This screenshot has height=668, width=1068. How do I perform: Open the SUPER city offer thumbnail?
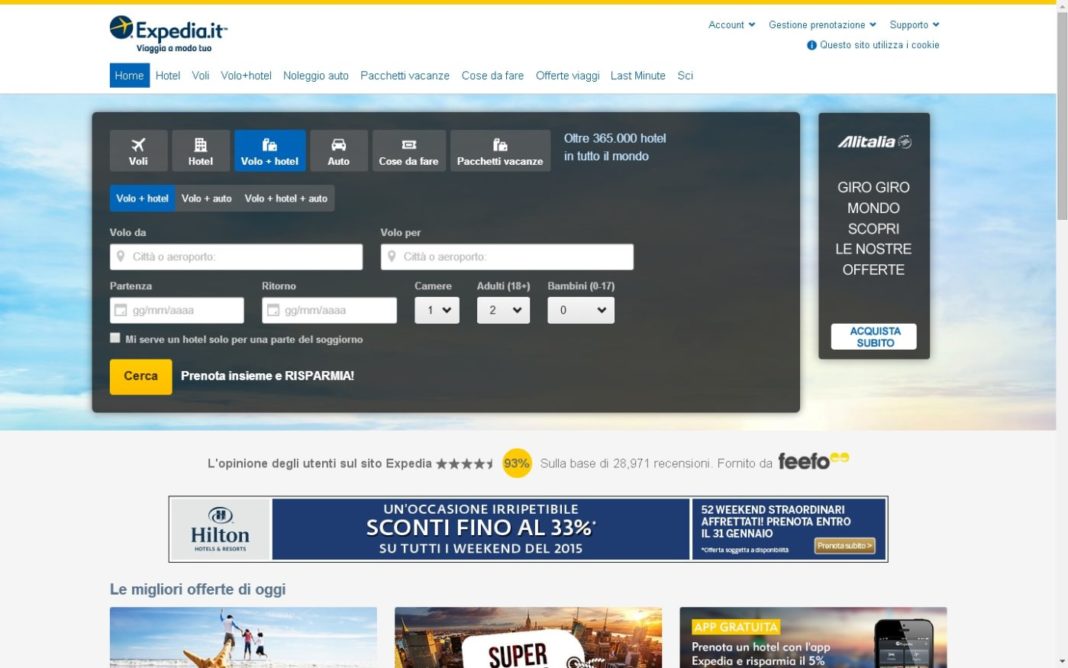point(529,637)
